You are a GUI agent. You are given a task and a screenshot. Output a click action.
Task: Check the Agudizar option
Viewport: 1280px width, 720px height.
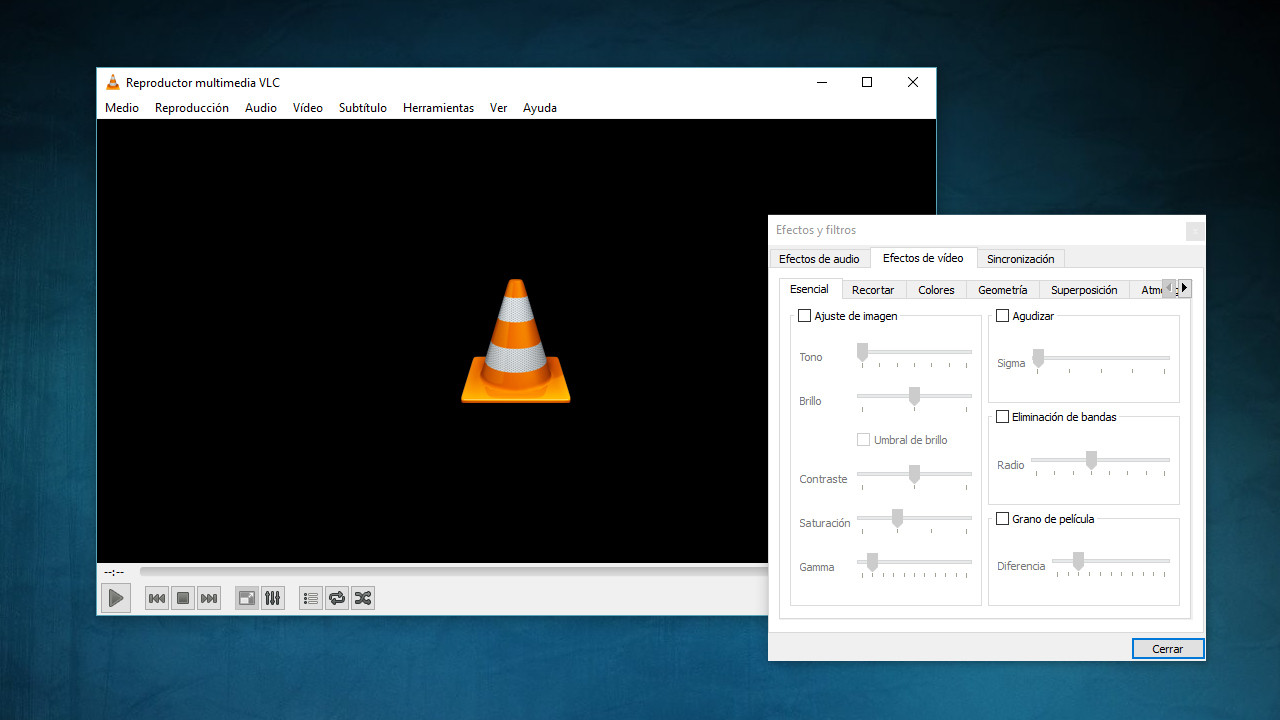point(1002,315)
